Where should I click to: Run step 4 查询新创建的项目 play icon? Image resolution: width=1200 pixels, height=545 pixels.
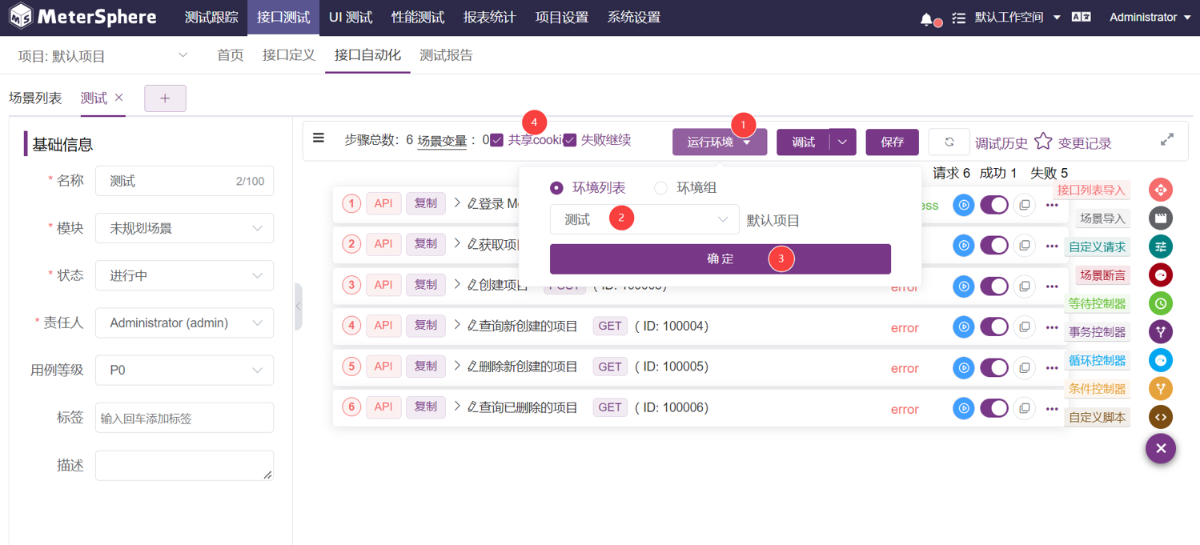[x=963, y=326]
